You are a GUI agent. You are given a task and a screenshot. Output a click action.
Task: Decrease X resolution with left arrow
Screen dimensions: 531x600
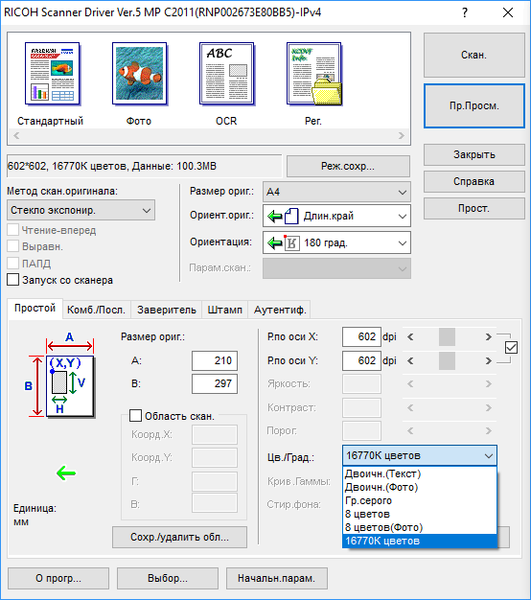coord(410,337)
